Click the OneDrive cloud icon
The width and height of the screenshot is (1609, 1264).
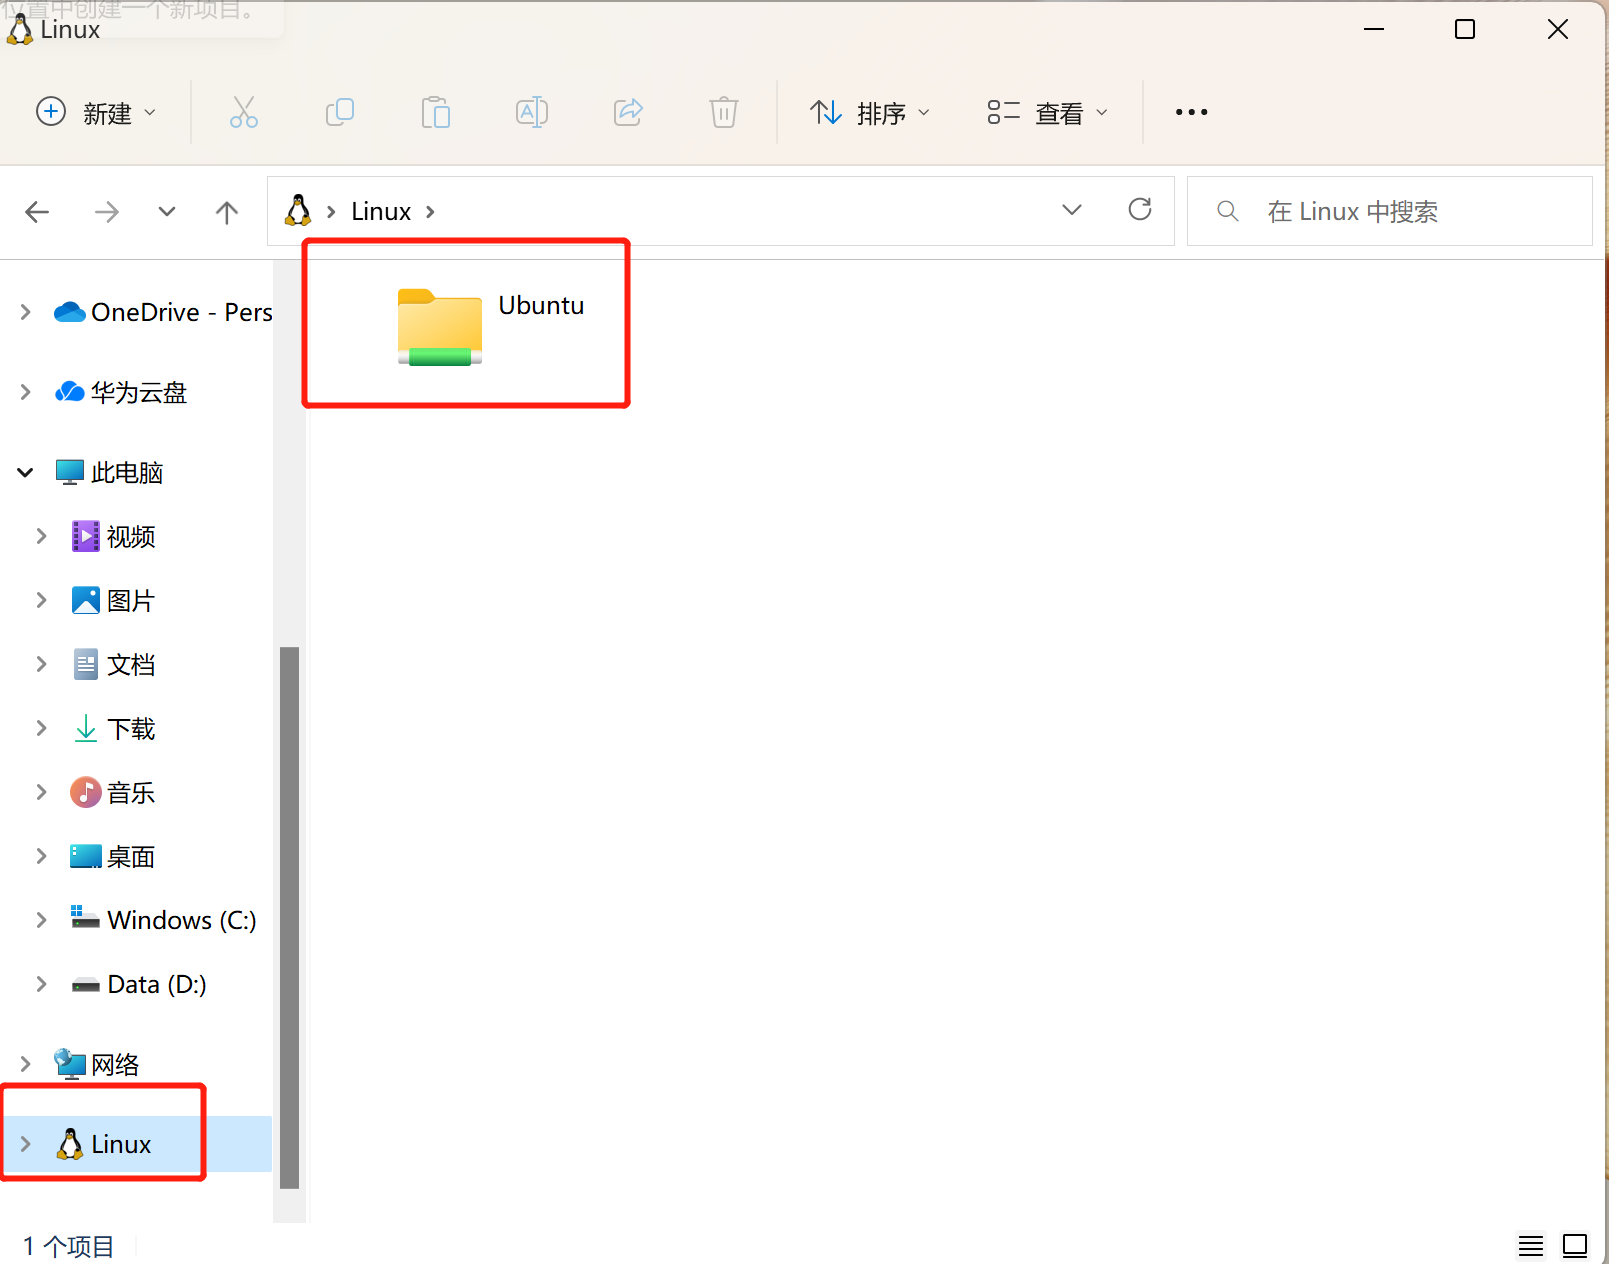pos(69,312)
